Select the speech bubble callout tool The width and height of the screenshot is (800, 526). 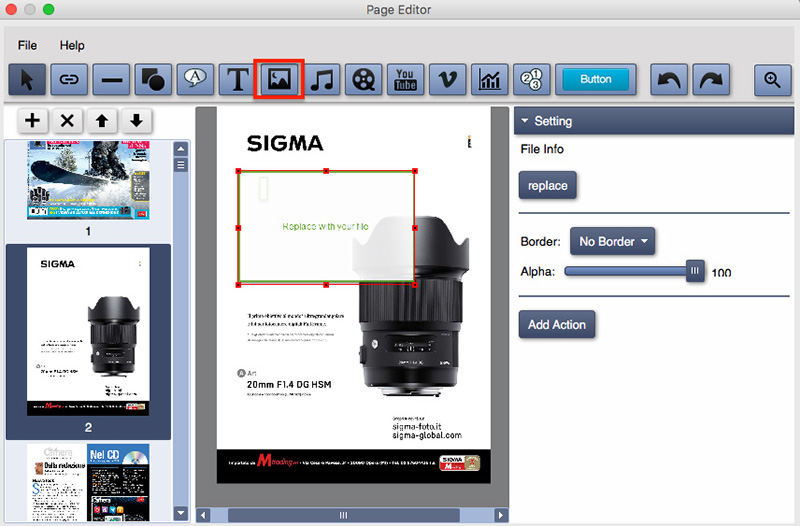point(195,80)
